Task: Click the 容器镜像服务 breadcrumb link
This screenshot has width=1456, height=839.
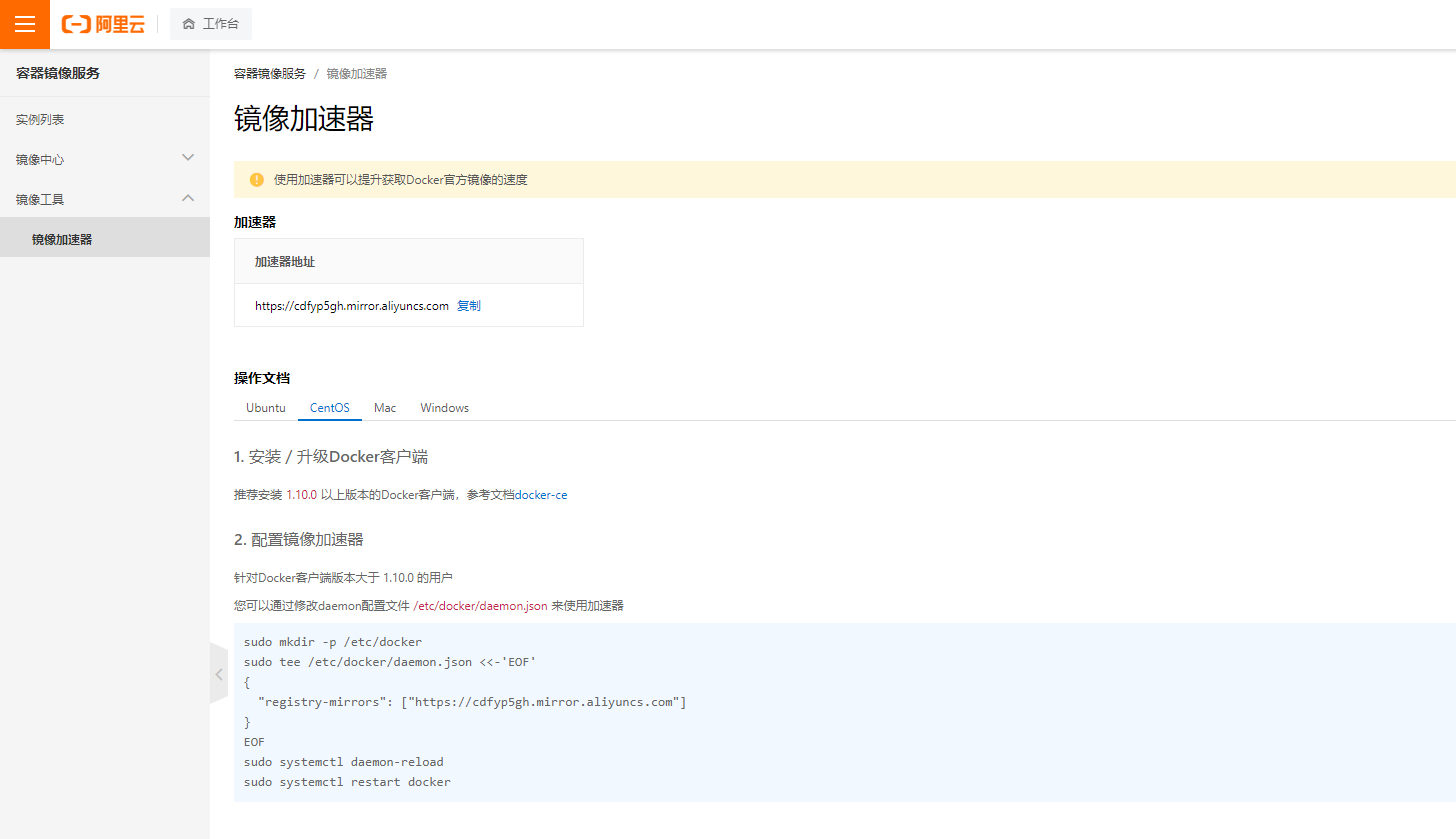Action: click(270, 74)
